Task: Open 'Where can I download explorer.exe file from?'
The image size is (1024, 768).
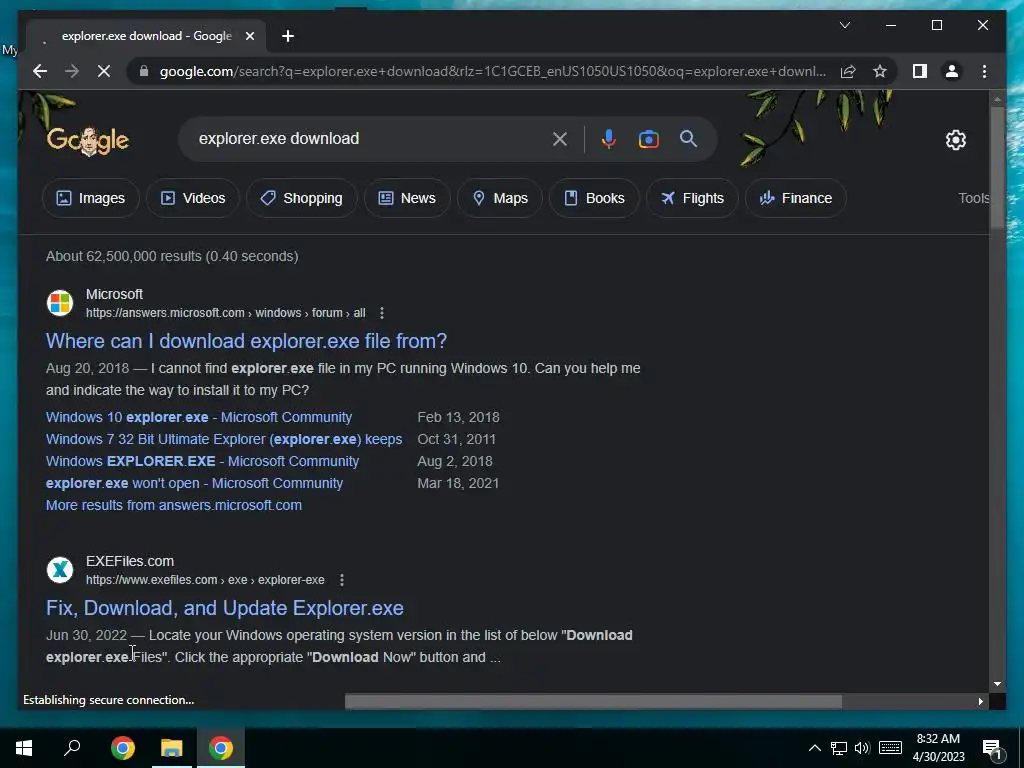Action: (246, 341)
